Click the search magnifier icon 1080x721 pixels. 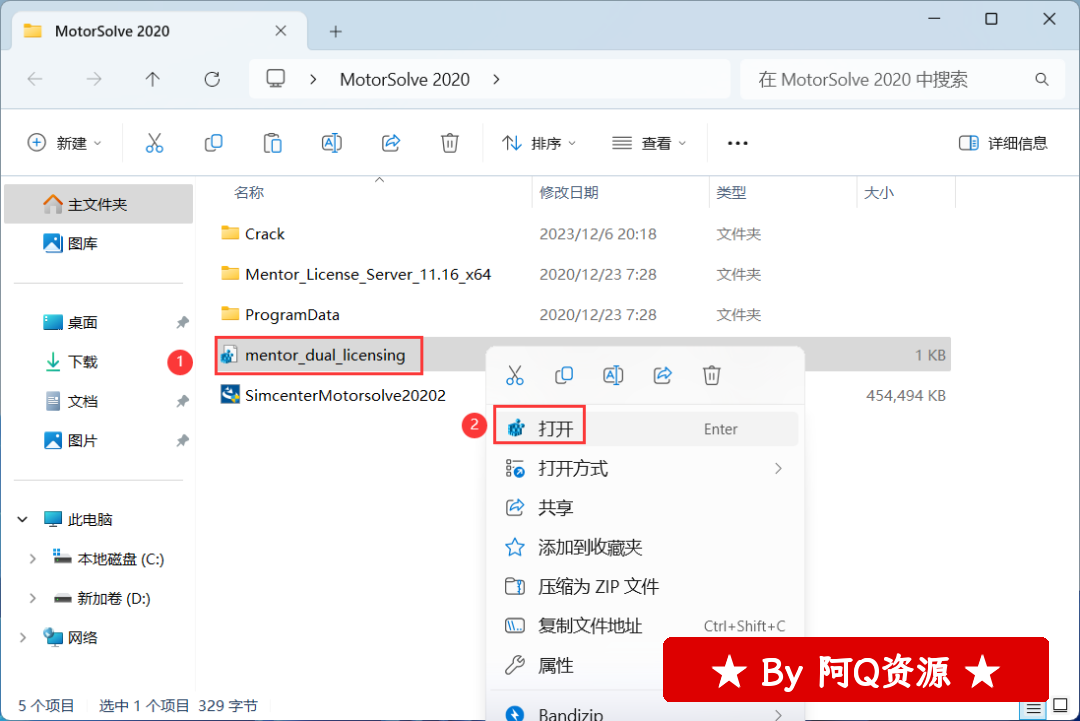1041,80
